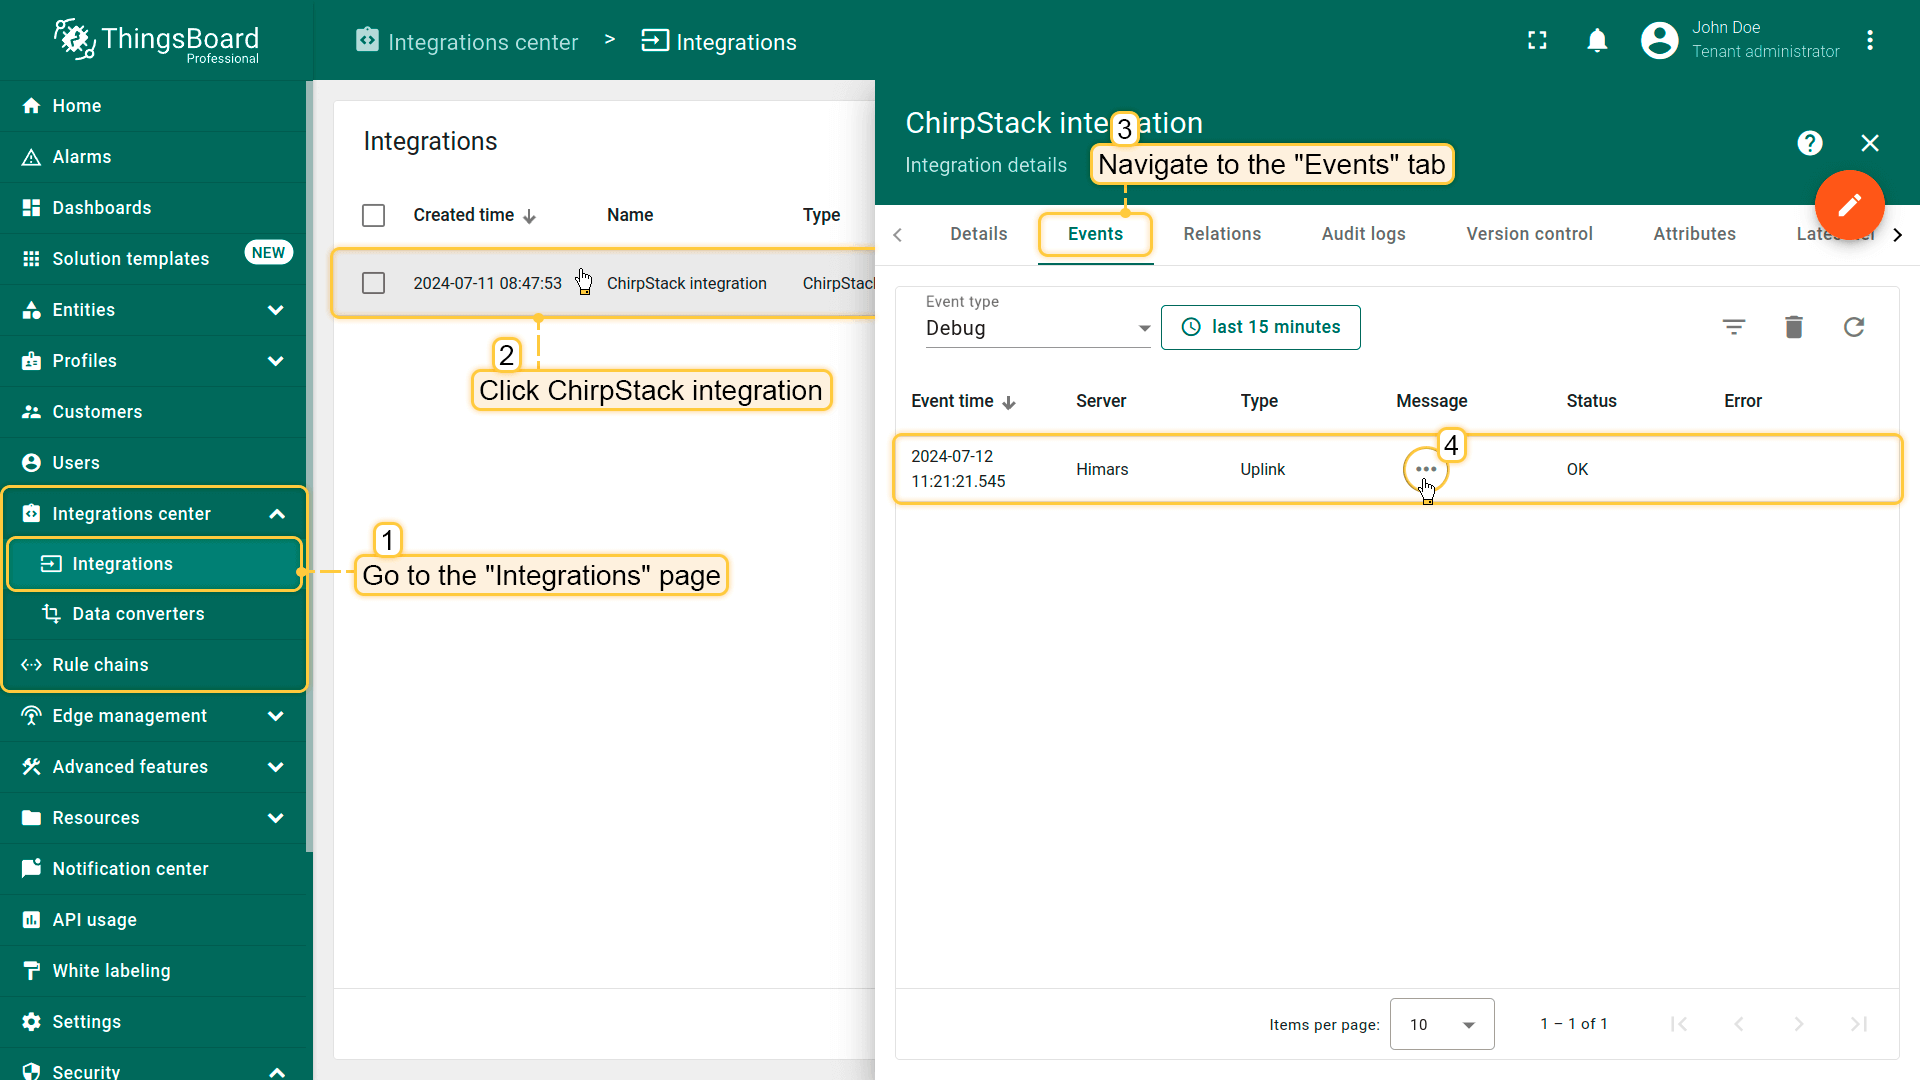The image size is (1920, 1080).
Task: Click the last 15 minutes button
Action: pos(1260,327)
